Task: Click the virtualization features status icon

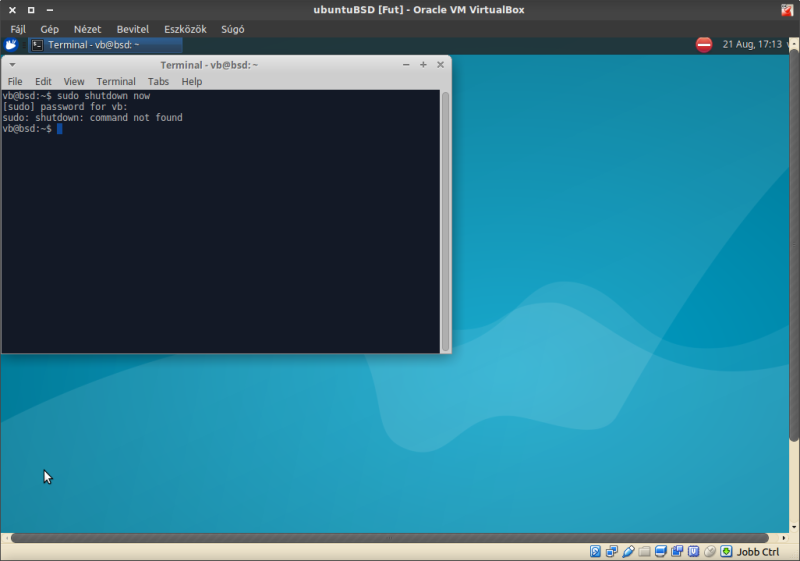Action: coord(693,551)
